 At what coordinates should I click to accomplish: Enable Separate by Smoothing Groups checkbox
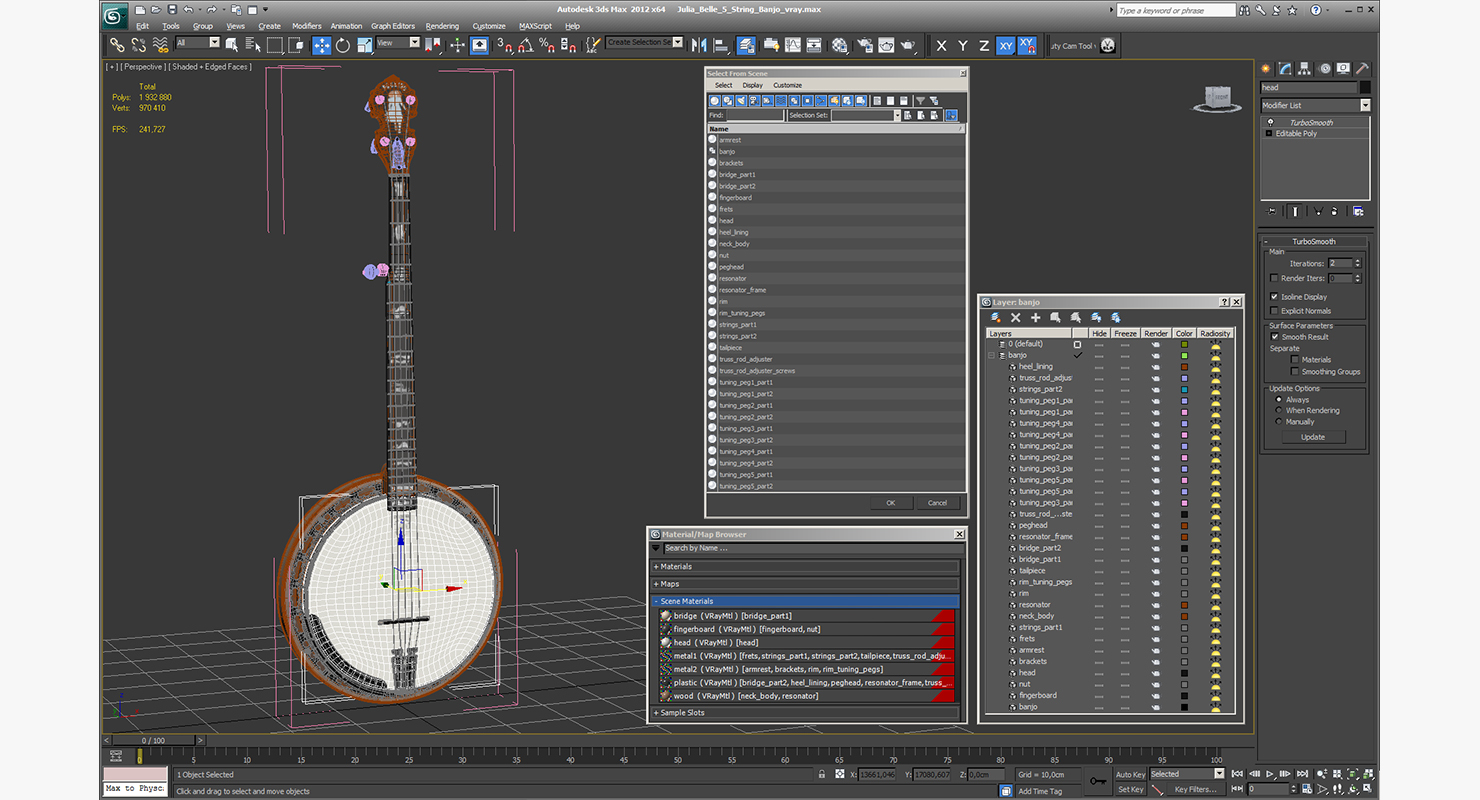[1295, 372]
